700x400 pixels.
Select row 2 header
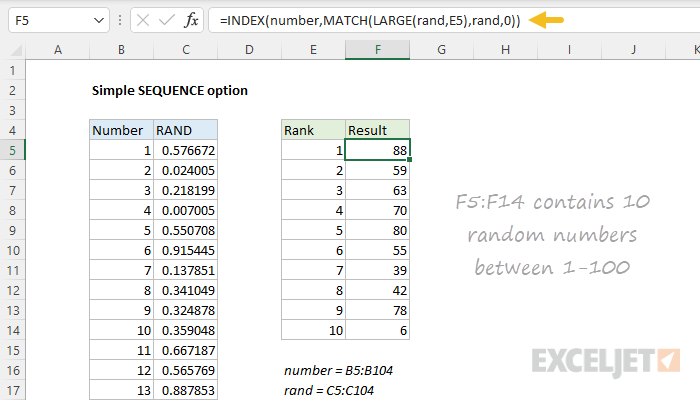[12, 90]
